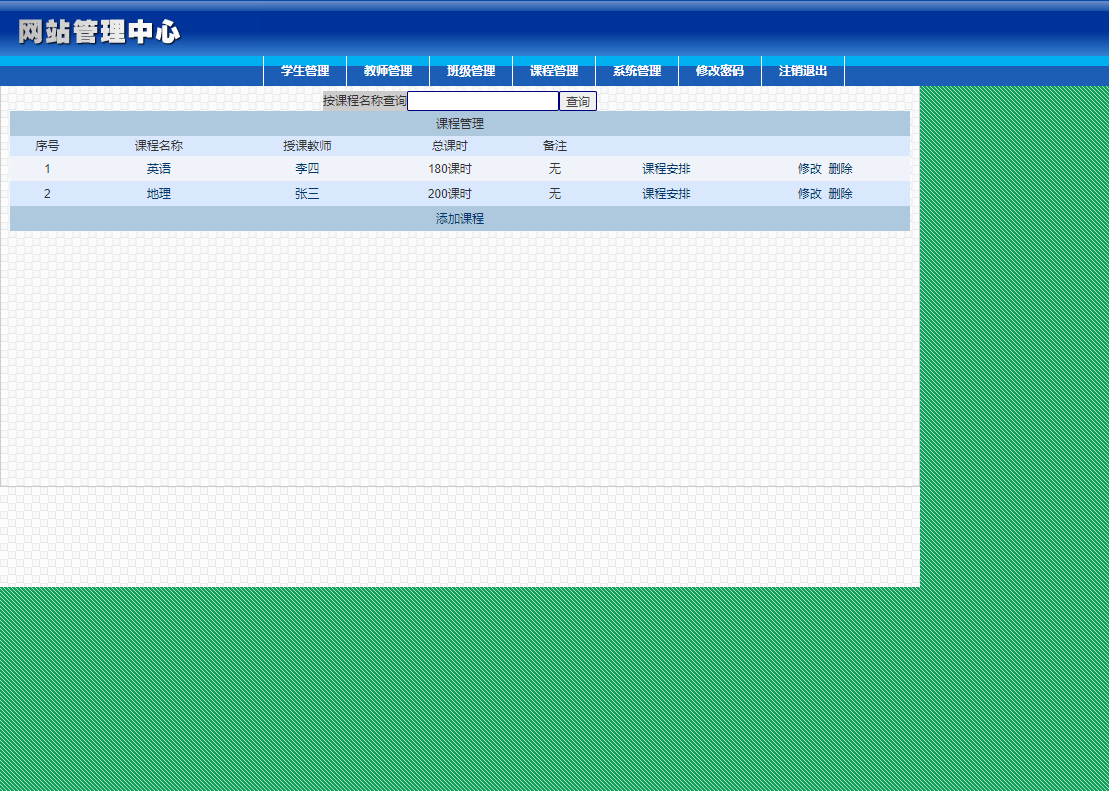Click teacher name 李四

pos(307,169)
